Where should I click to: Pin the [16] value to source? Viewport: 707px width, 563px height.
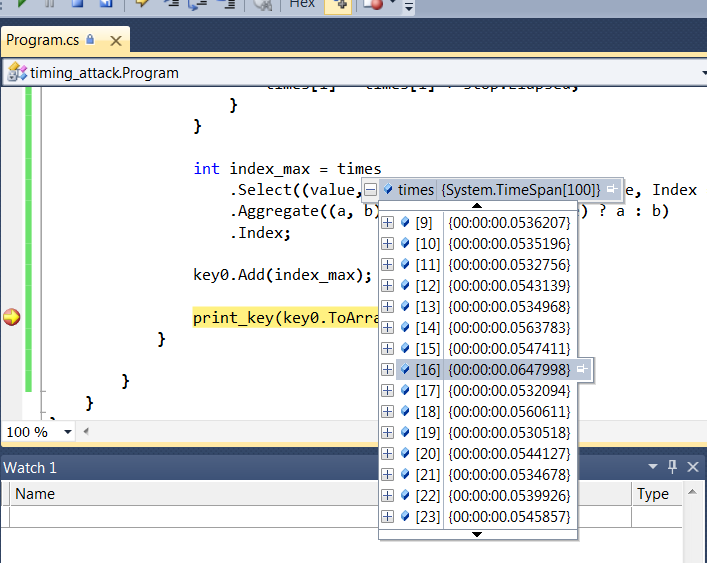(582, 369)
